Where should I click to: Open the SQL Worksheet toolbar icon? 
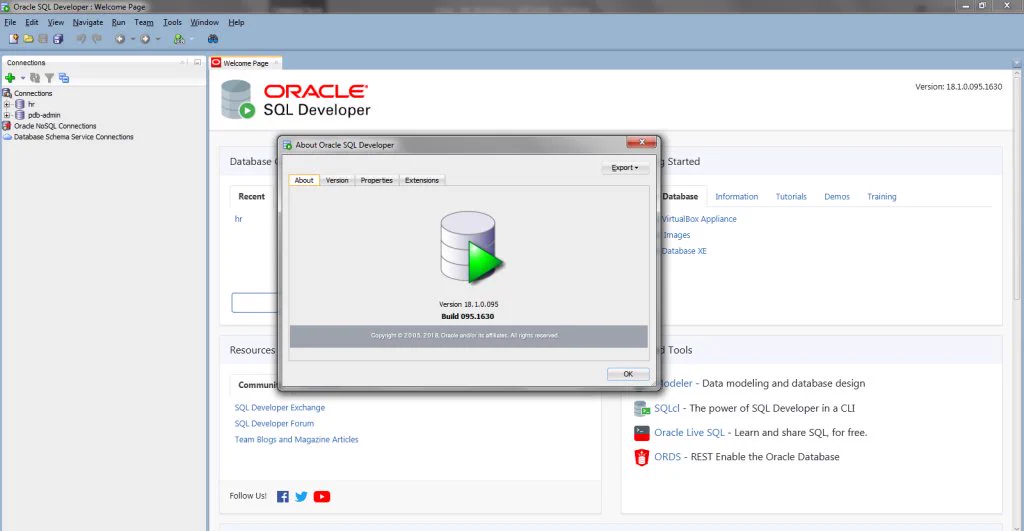click(179, 39)
